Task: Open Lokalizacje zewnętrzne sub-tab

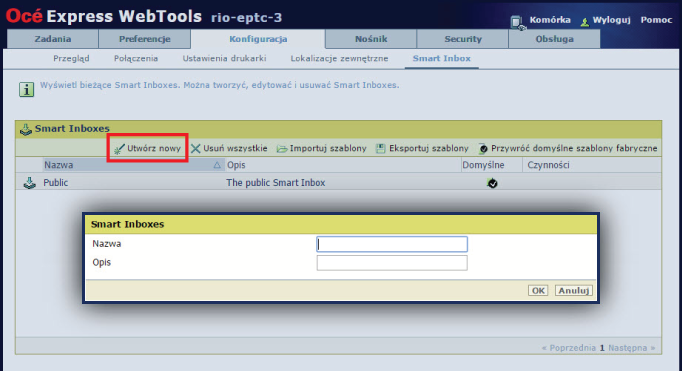Action: [339, 58]
